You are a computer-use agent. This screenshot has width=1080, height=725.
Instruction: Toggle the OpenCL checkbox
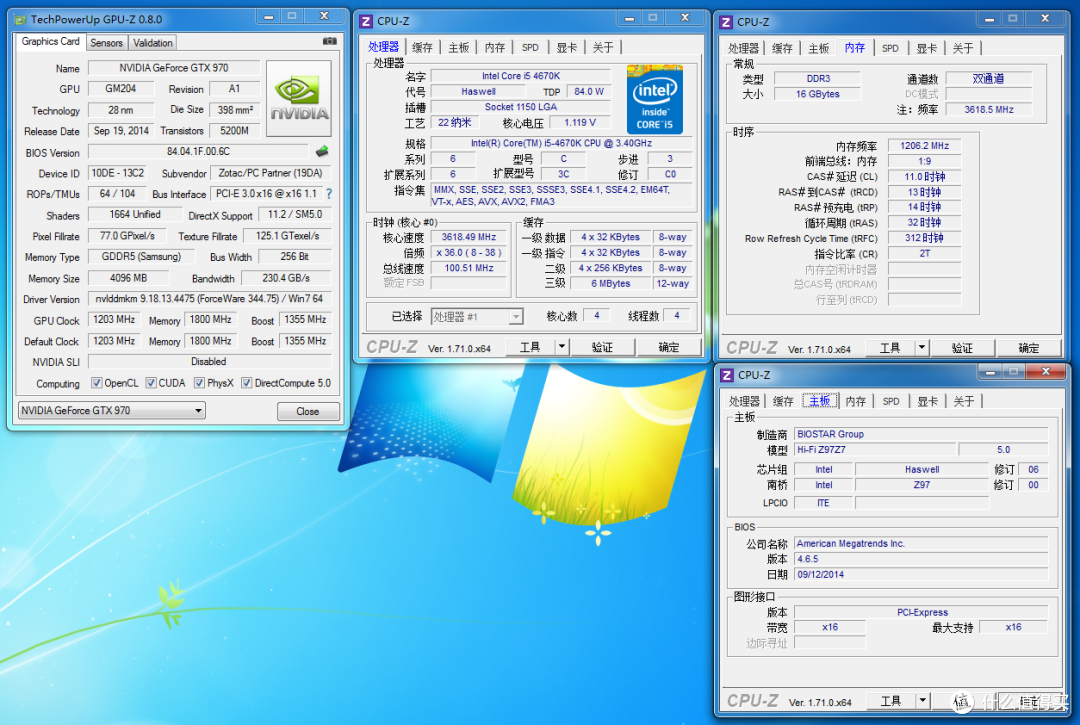point(97,383)
